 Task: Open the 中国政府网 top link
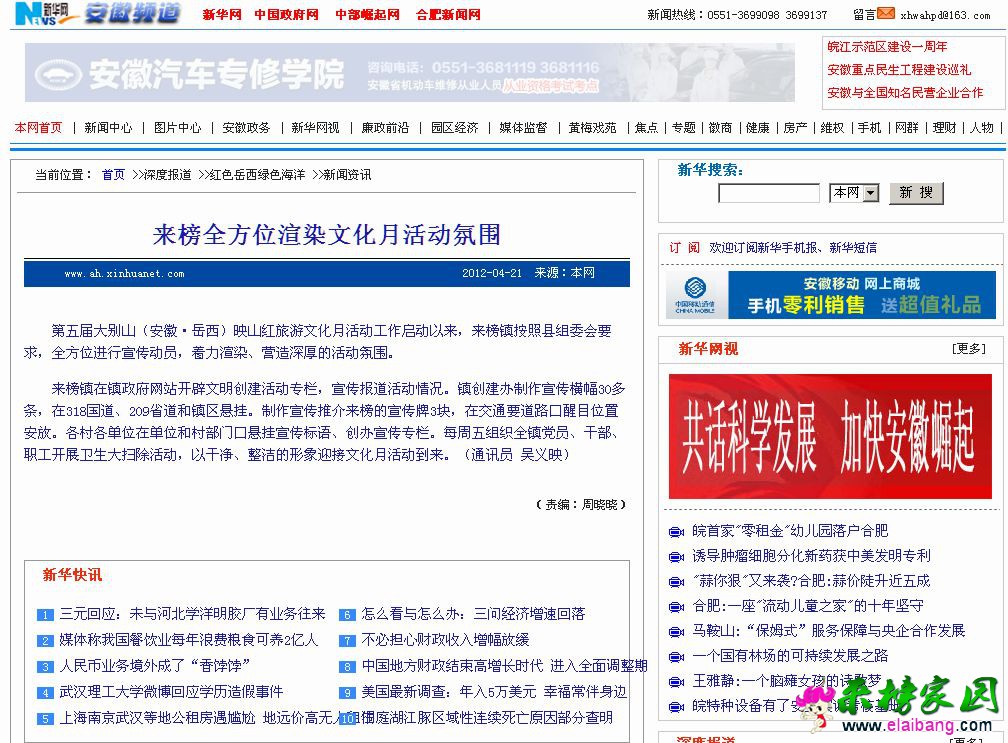click(286, 15)
